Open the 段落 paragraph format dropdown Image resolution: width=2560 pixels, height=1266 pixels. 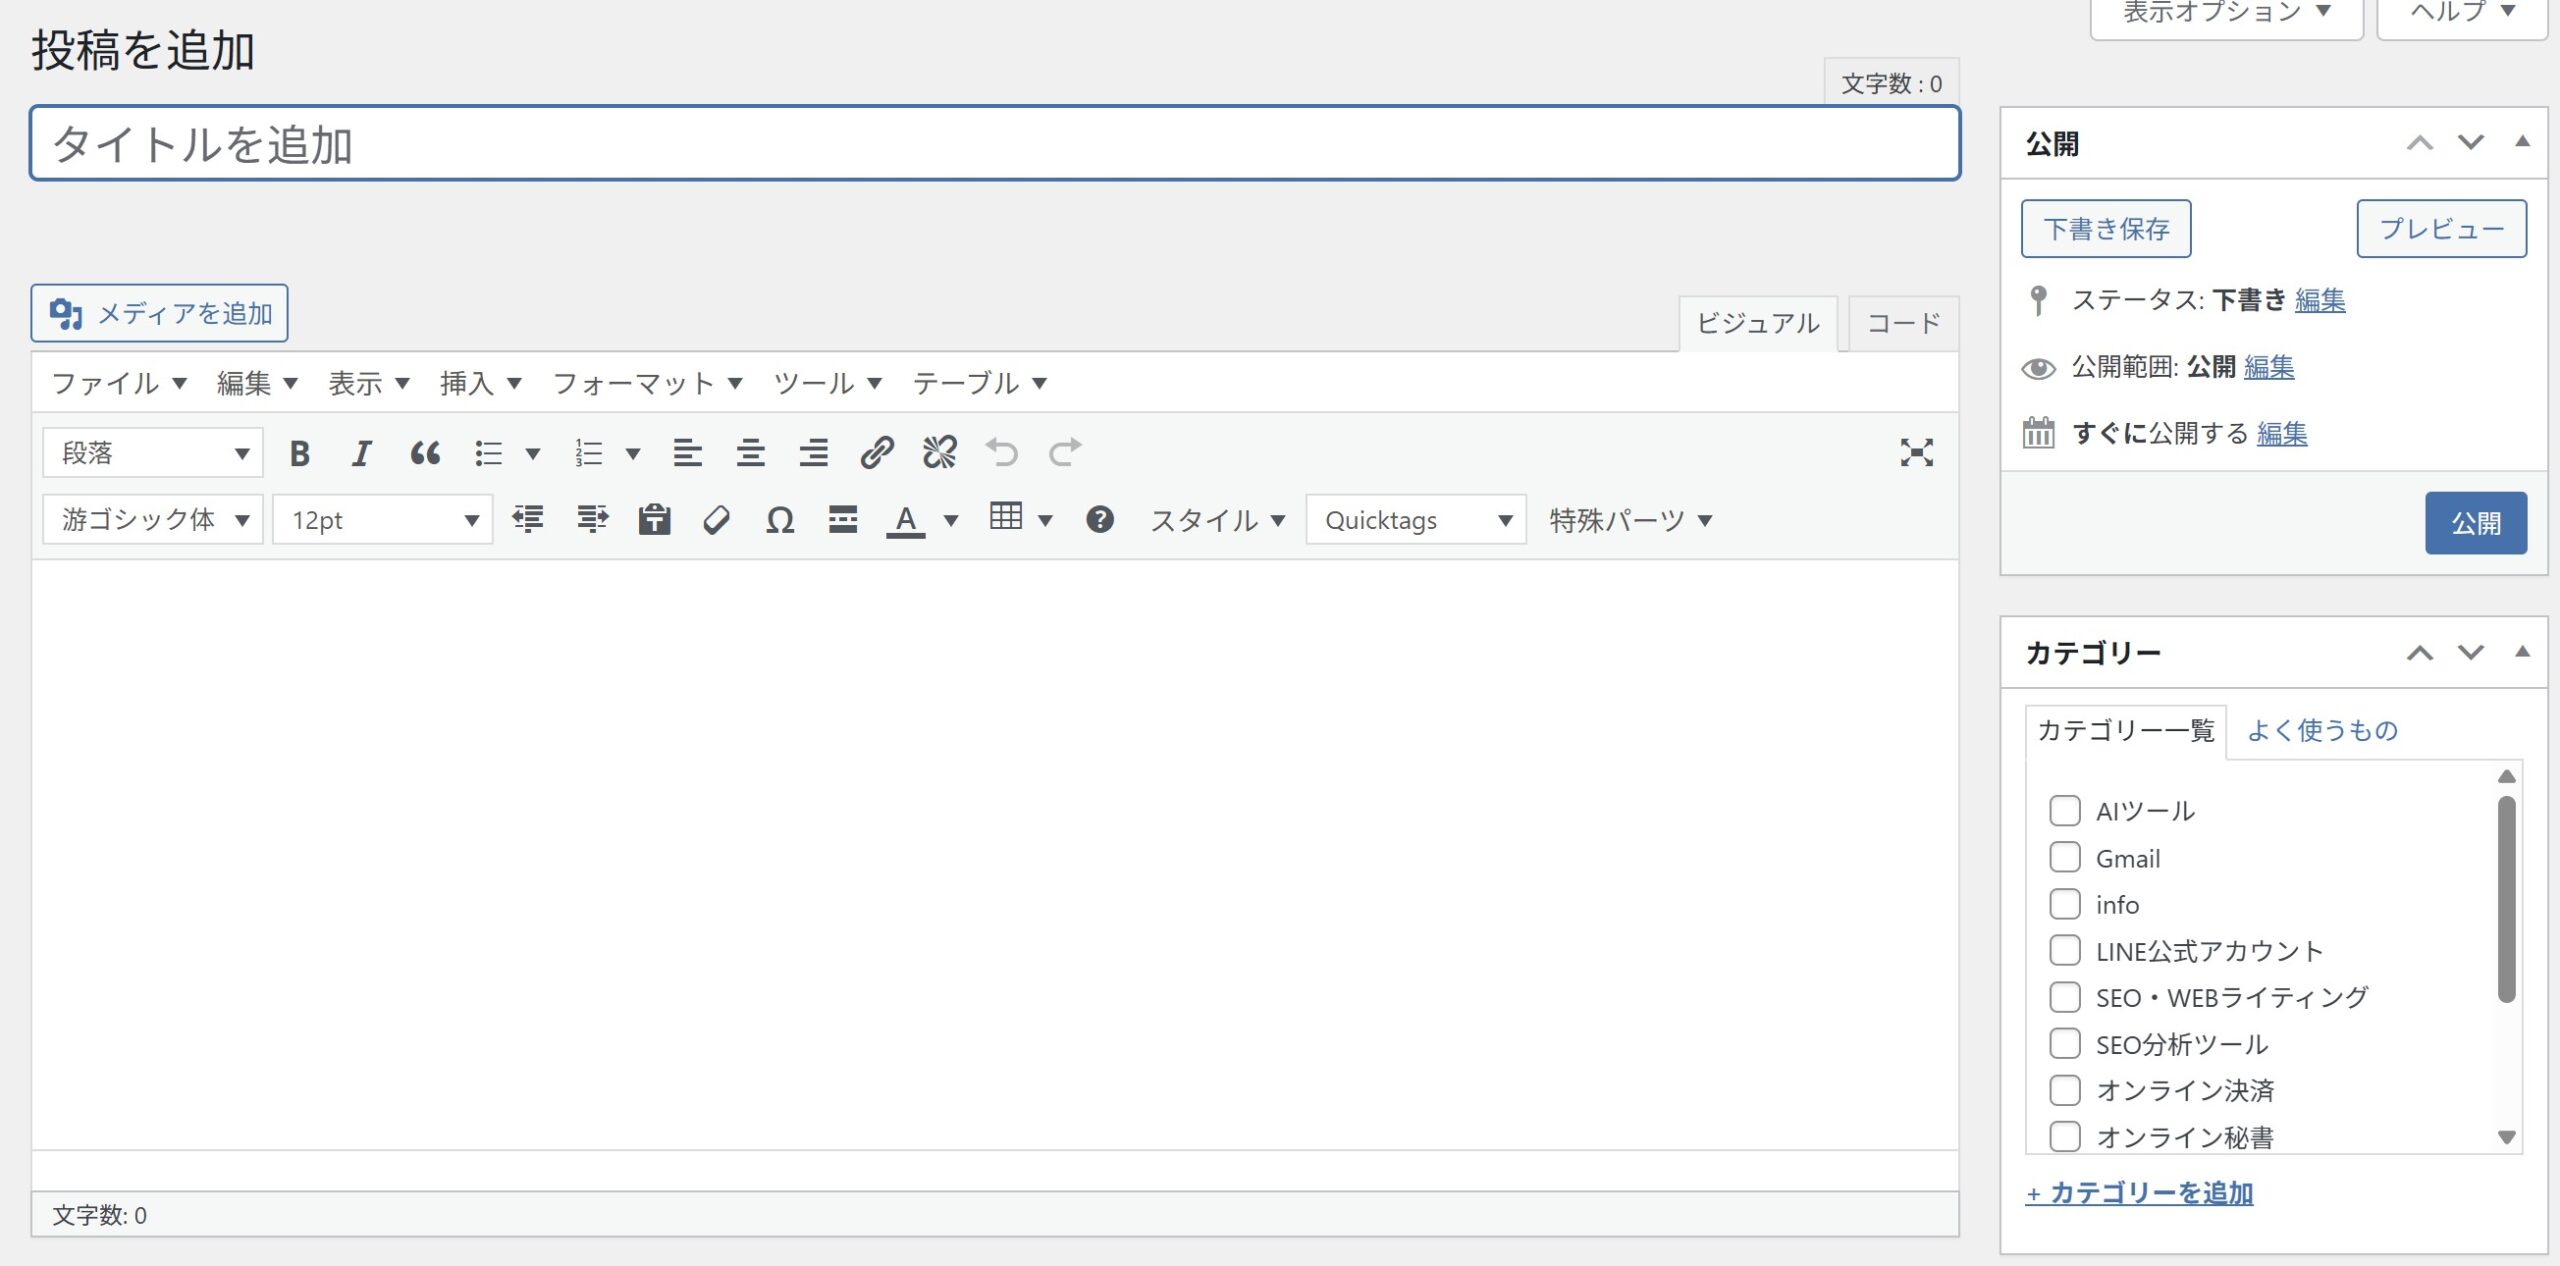153,453
